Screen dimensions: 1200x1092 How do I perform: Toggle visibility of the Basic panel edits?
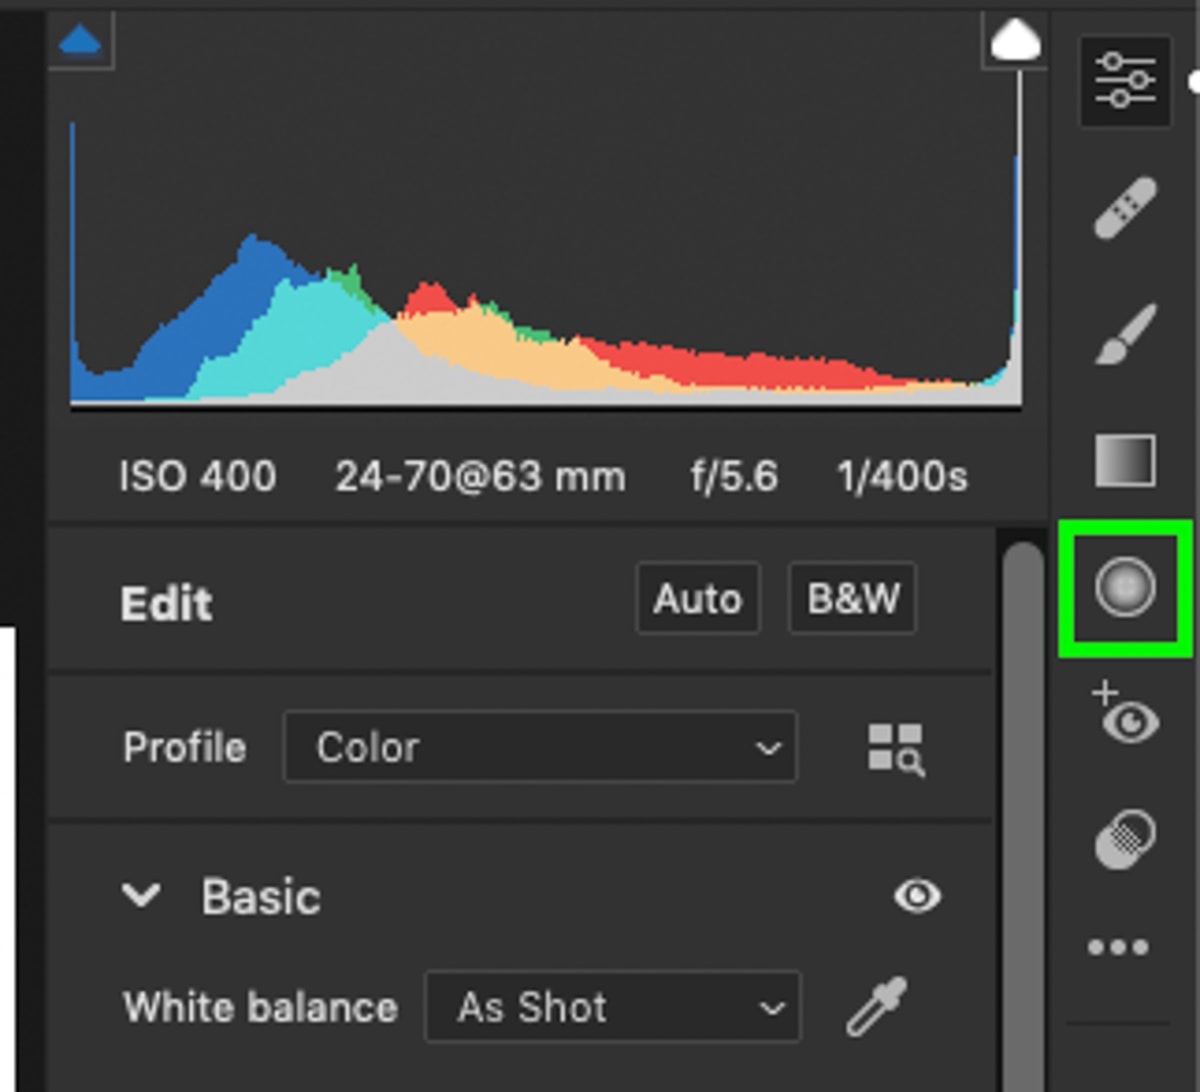coord(917,896)
